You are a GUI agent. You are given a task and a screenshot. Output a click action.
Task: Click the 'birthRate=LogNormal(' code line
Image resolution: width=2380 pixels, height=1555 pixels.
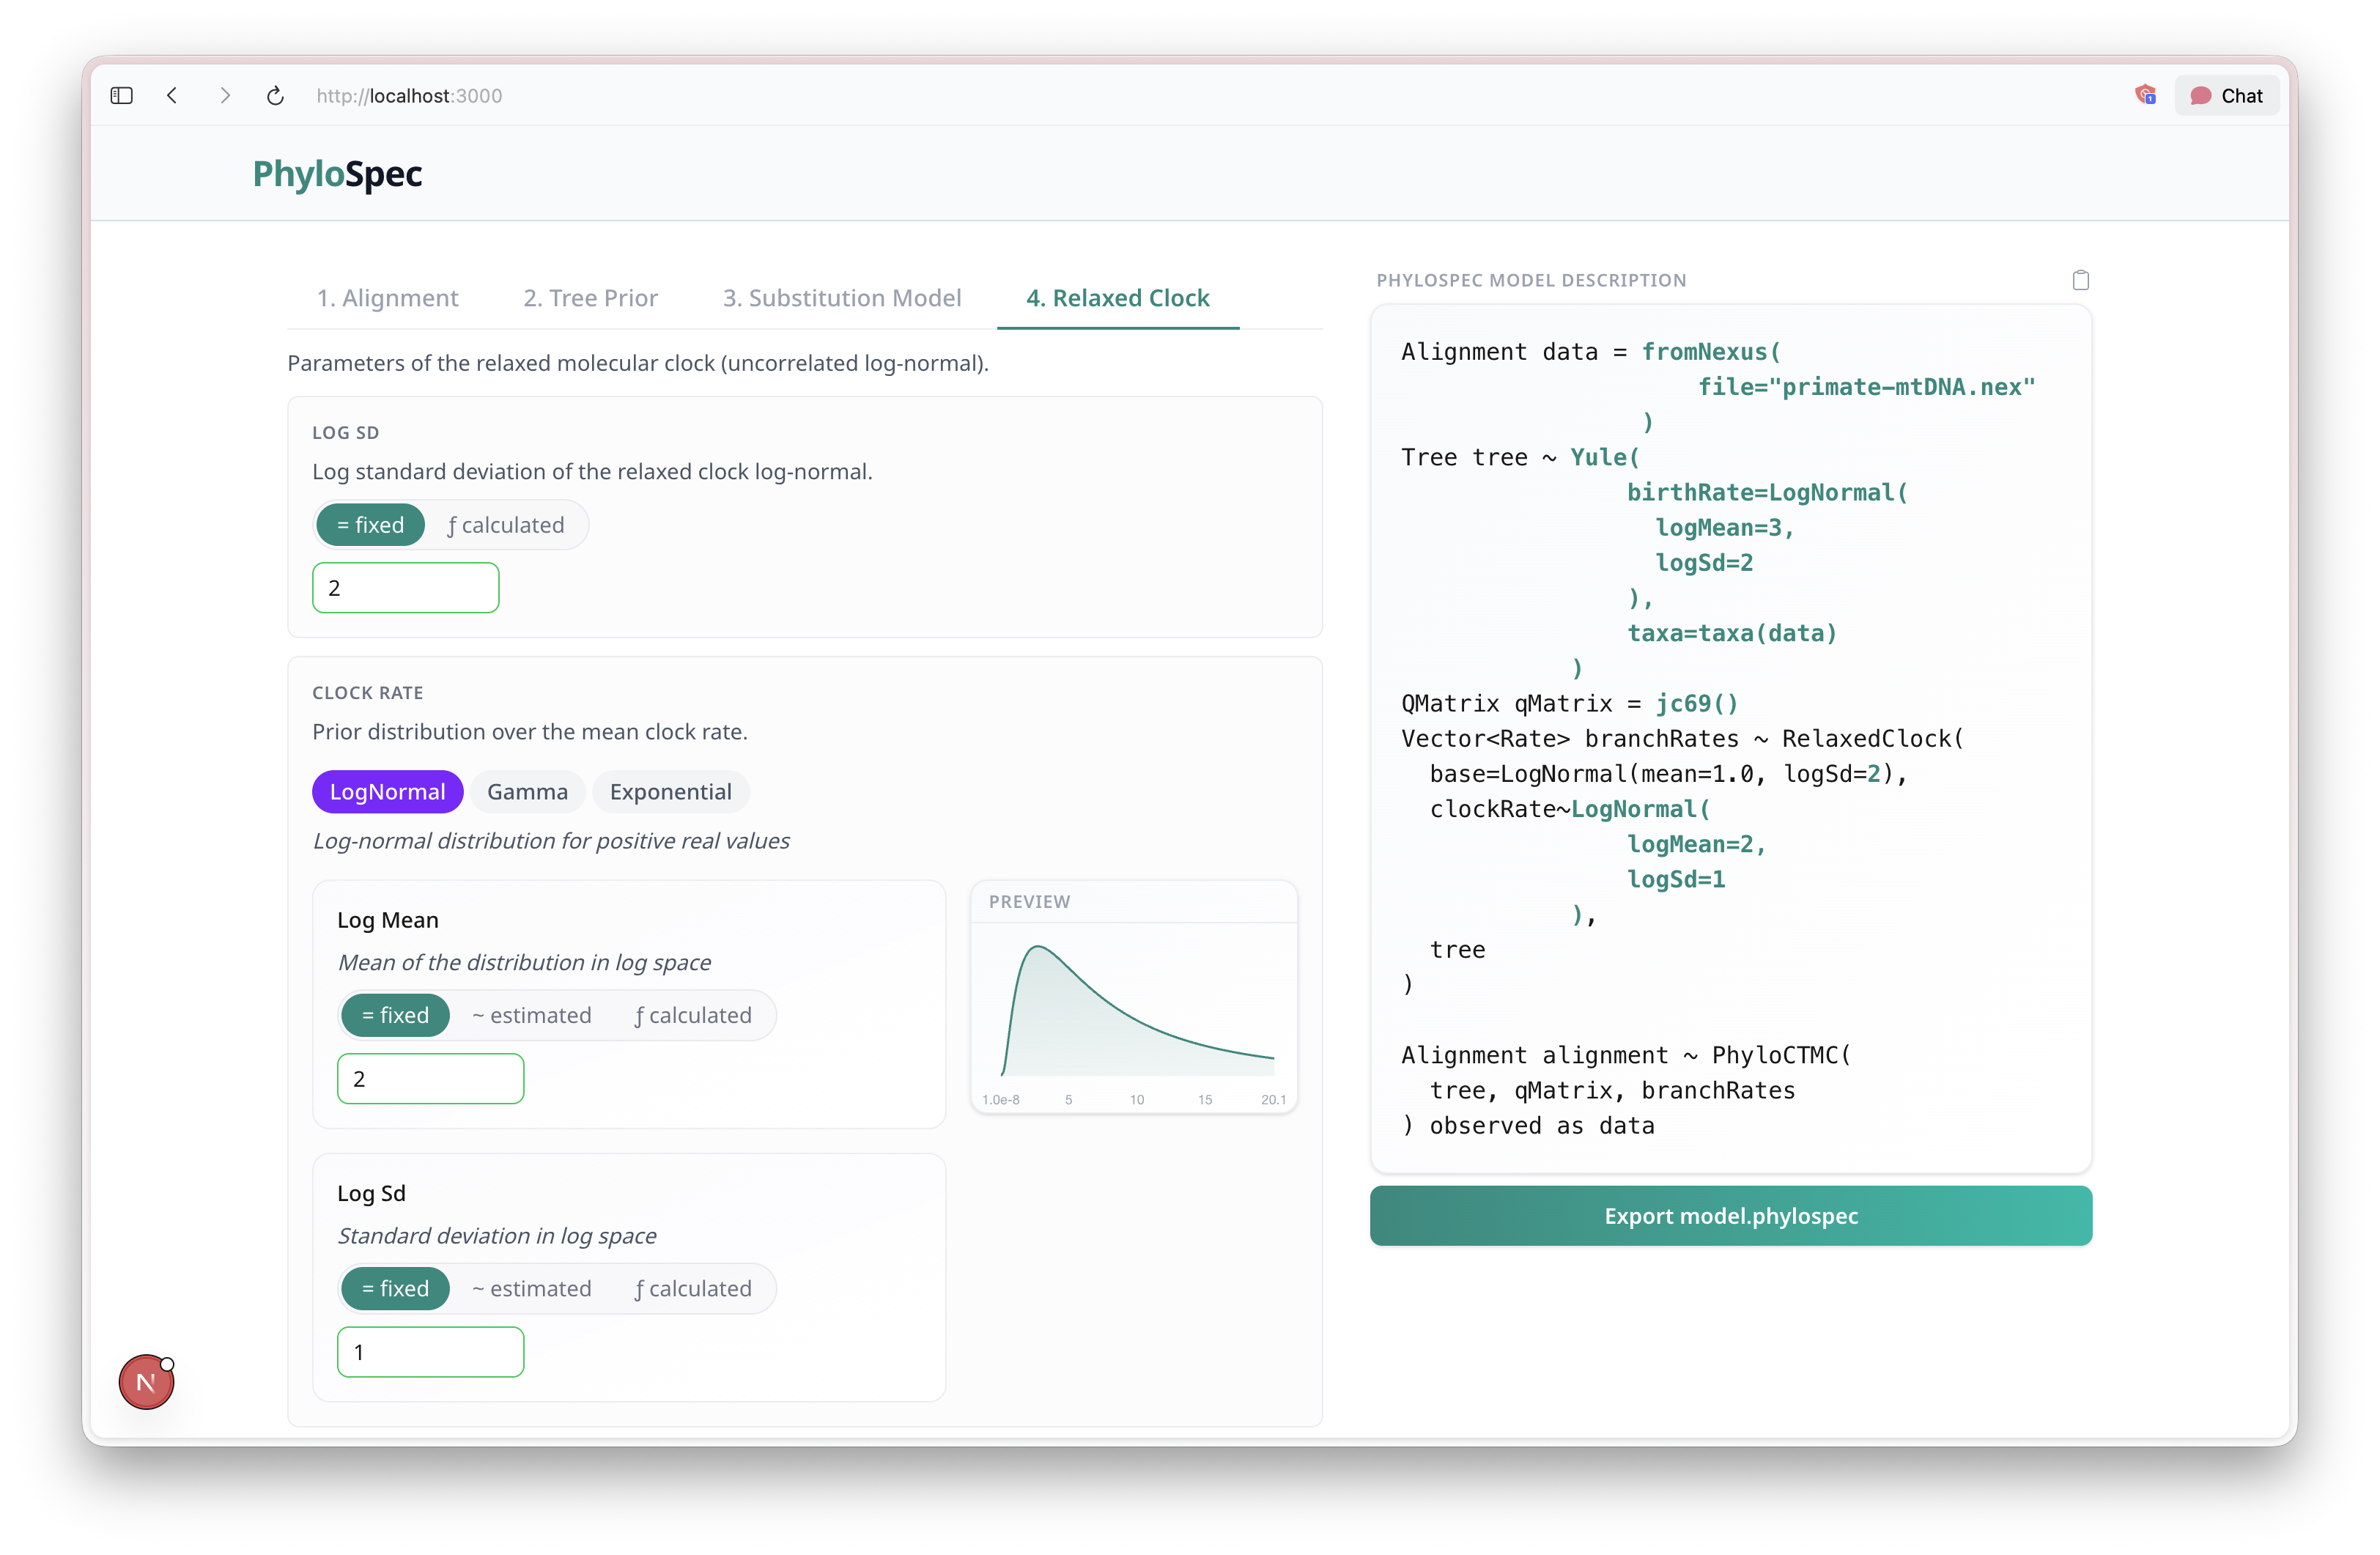1767,492
